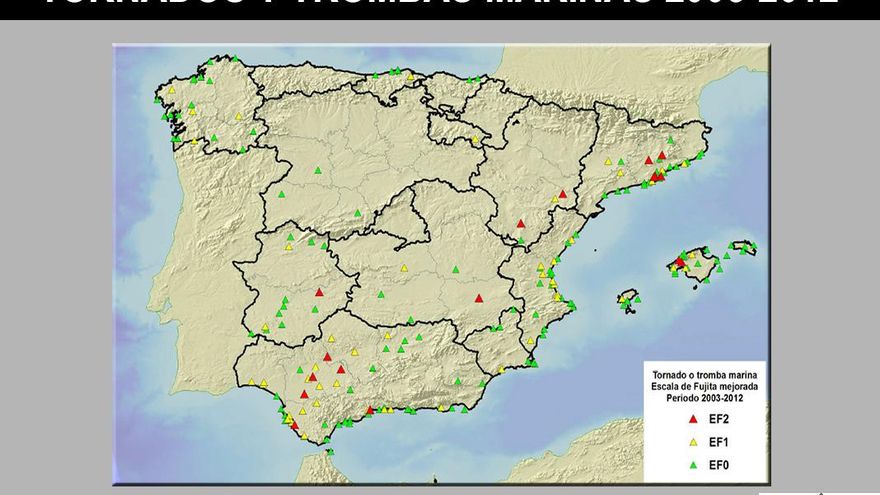Pick the red marker on Mallorca island
880x495 pixels.
(680, 263)
